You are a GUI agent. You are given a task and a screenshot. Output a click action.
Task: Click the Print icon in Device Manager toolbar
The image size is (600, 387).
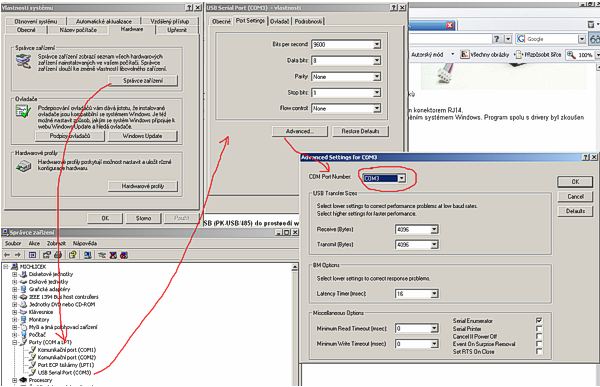58,255
